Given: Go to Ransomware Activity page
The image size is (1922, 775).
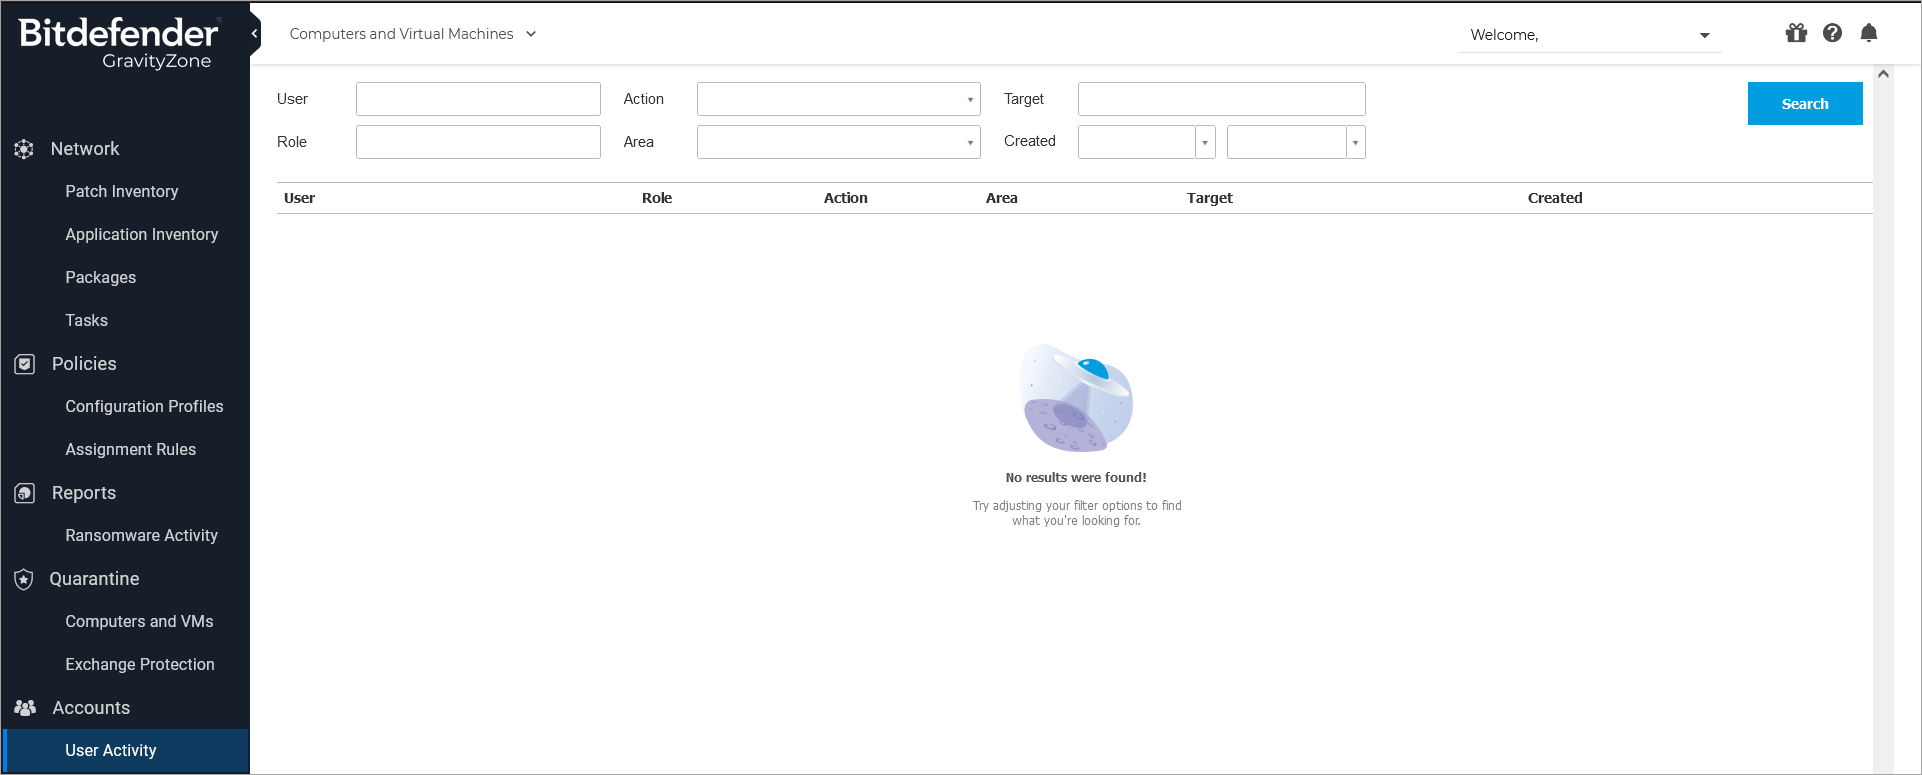Looking at the screenshot, I should tap(141, 536).
